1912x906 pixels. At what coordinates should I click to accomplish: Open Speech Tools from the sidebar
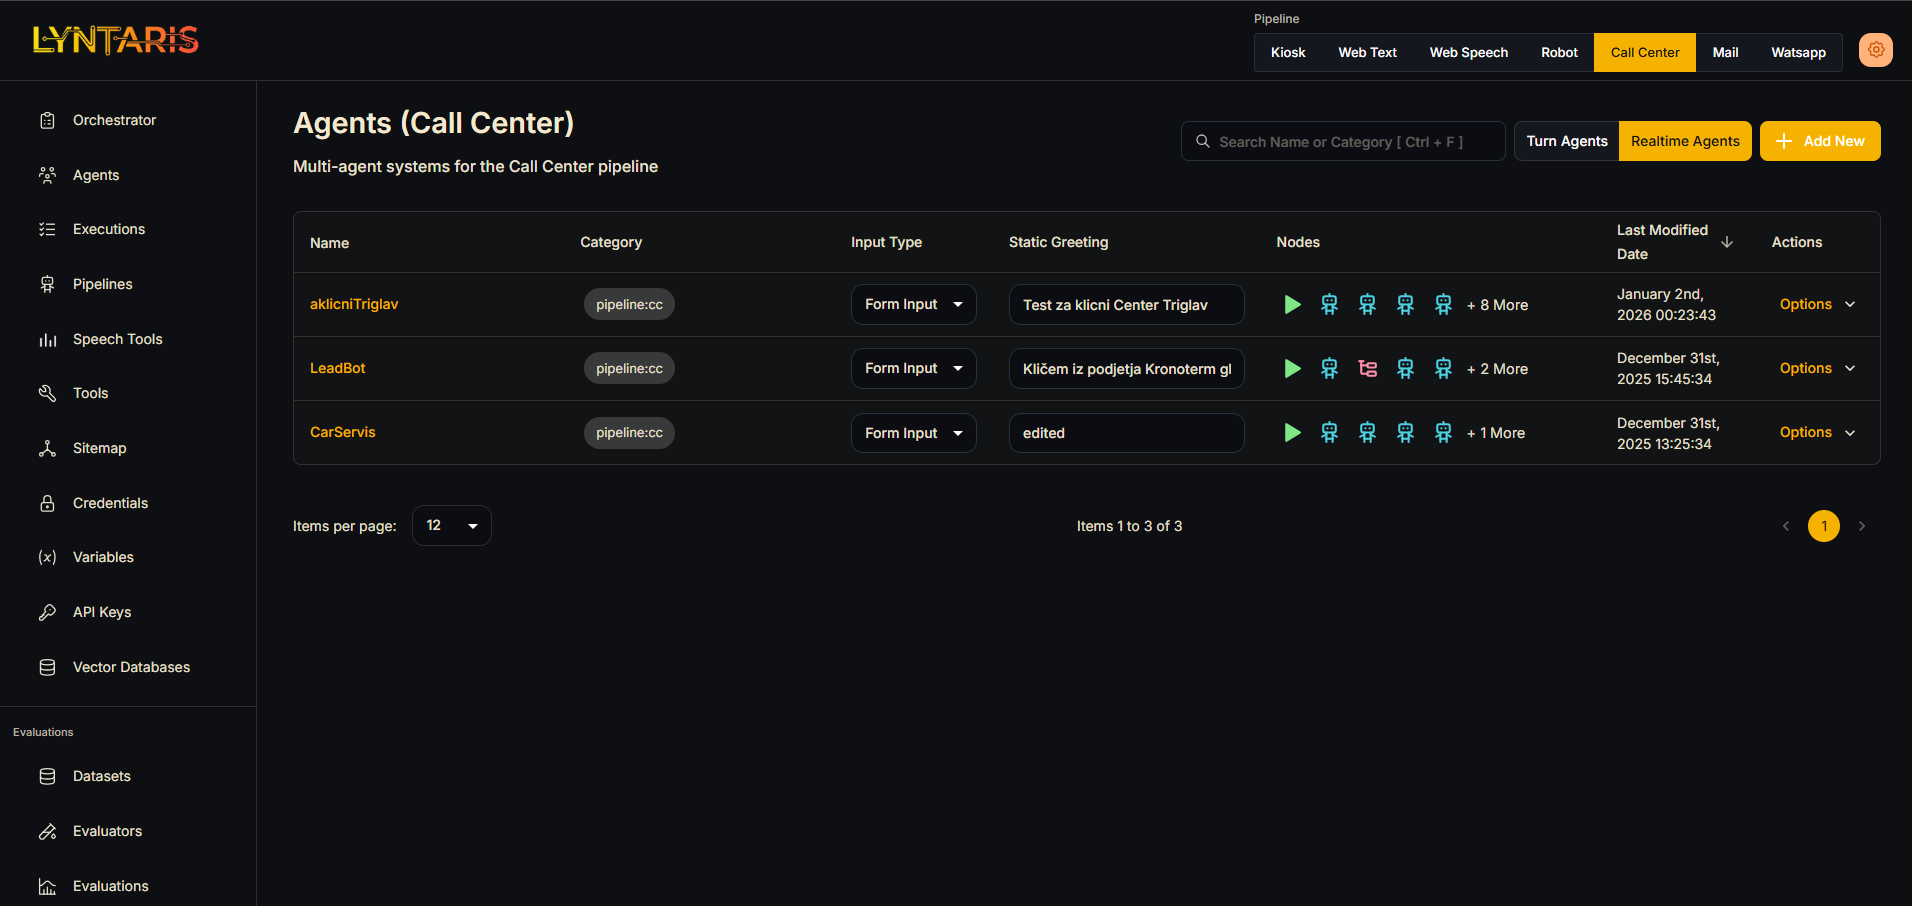[x=117, y=339]
